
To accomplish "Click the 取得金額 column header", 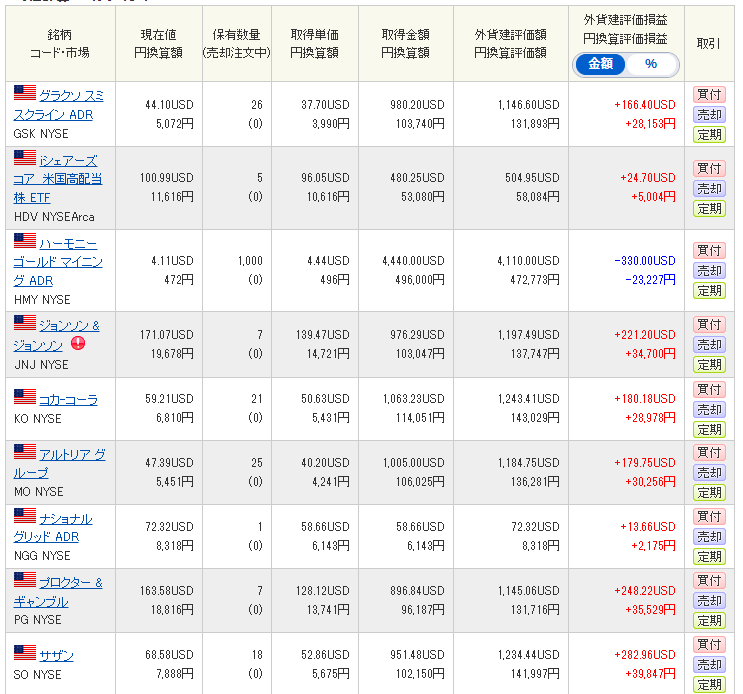I will [406, 44].
